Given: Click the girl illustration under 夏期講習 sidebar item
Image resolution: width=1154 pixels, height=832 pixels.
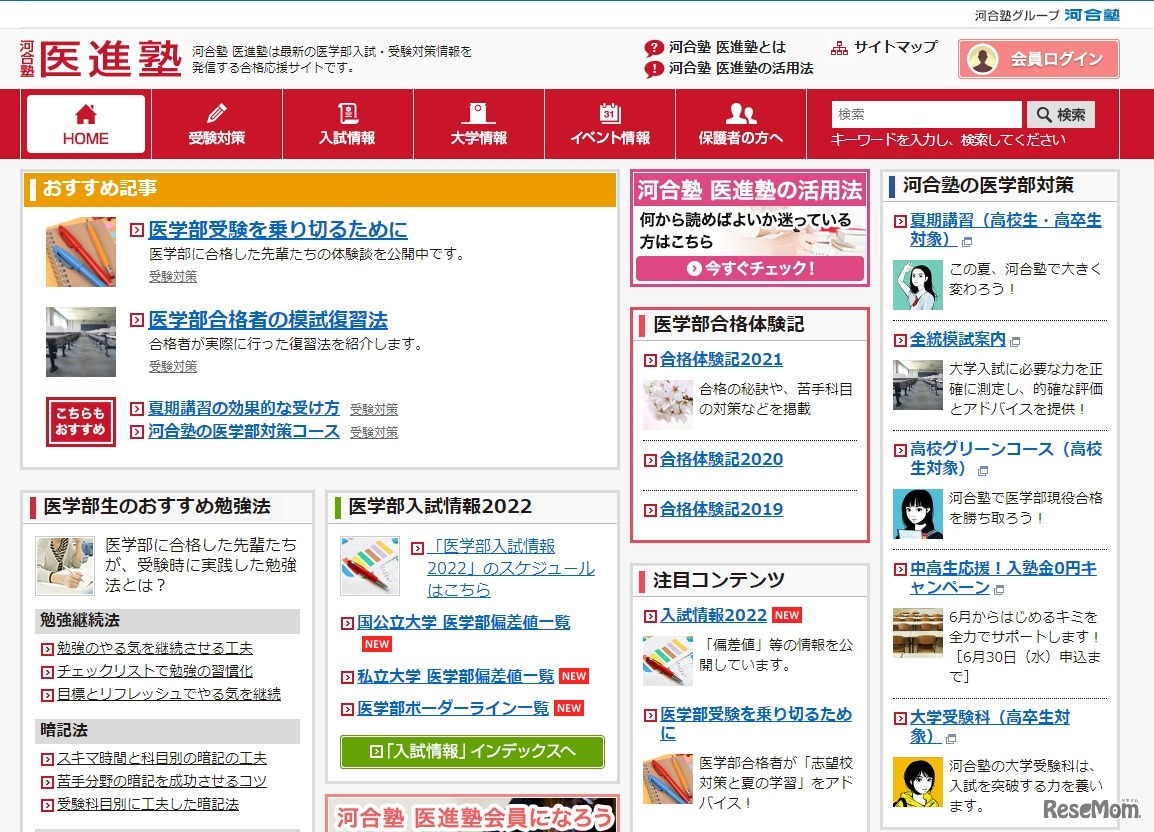Looking at the screenshot, I should [x=918, y=285].
